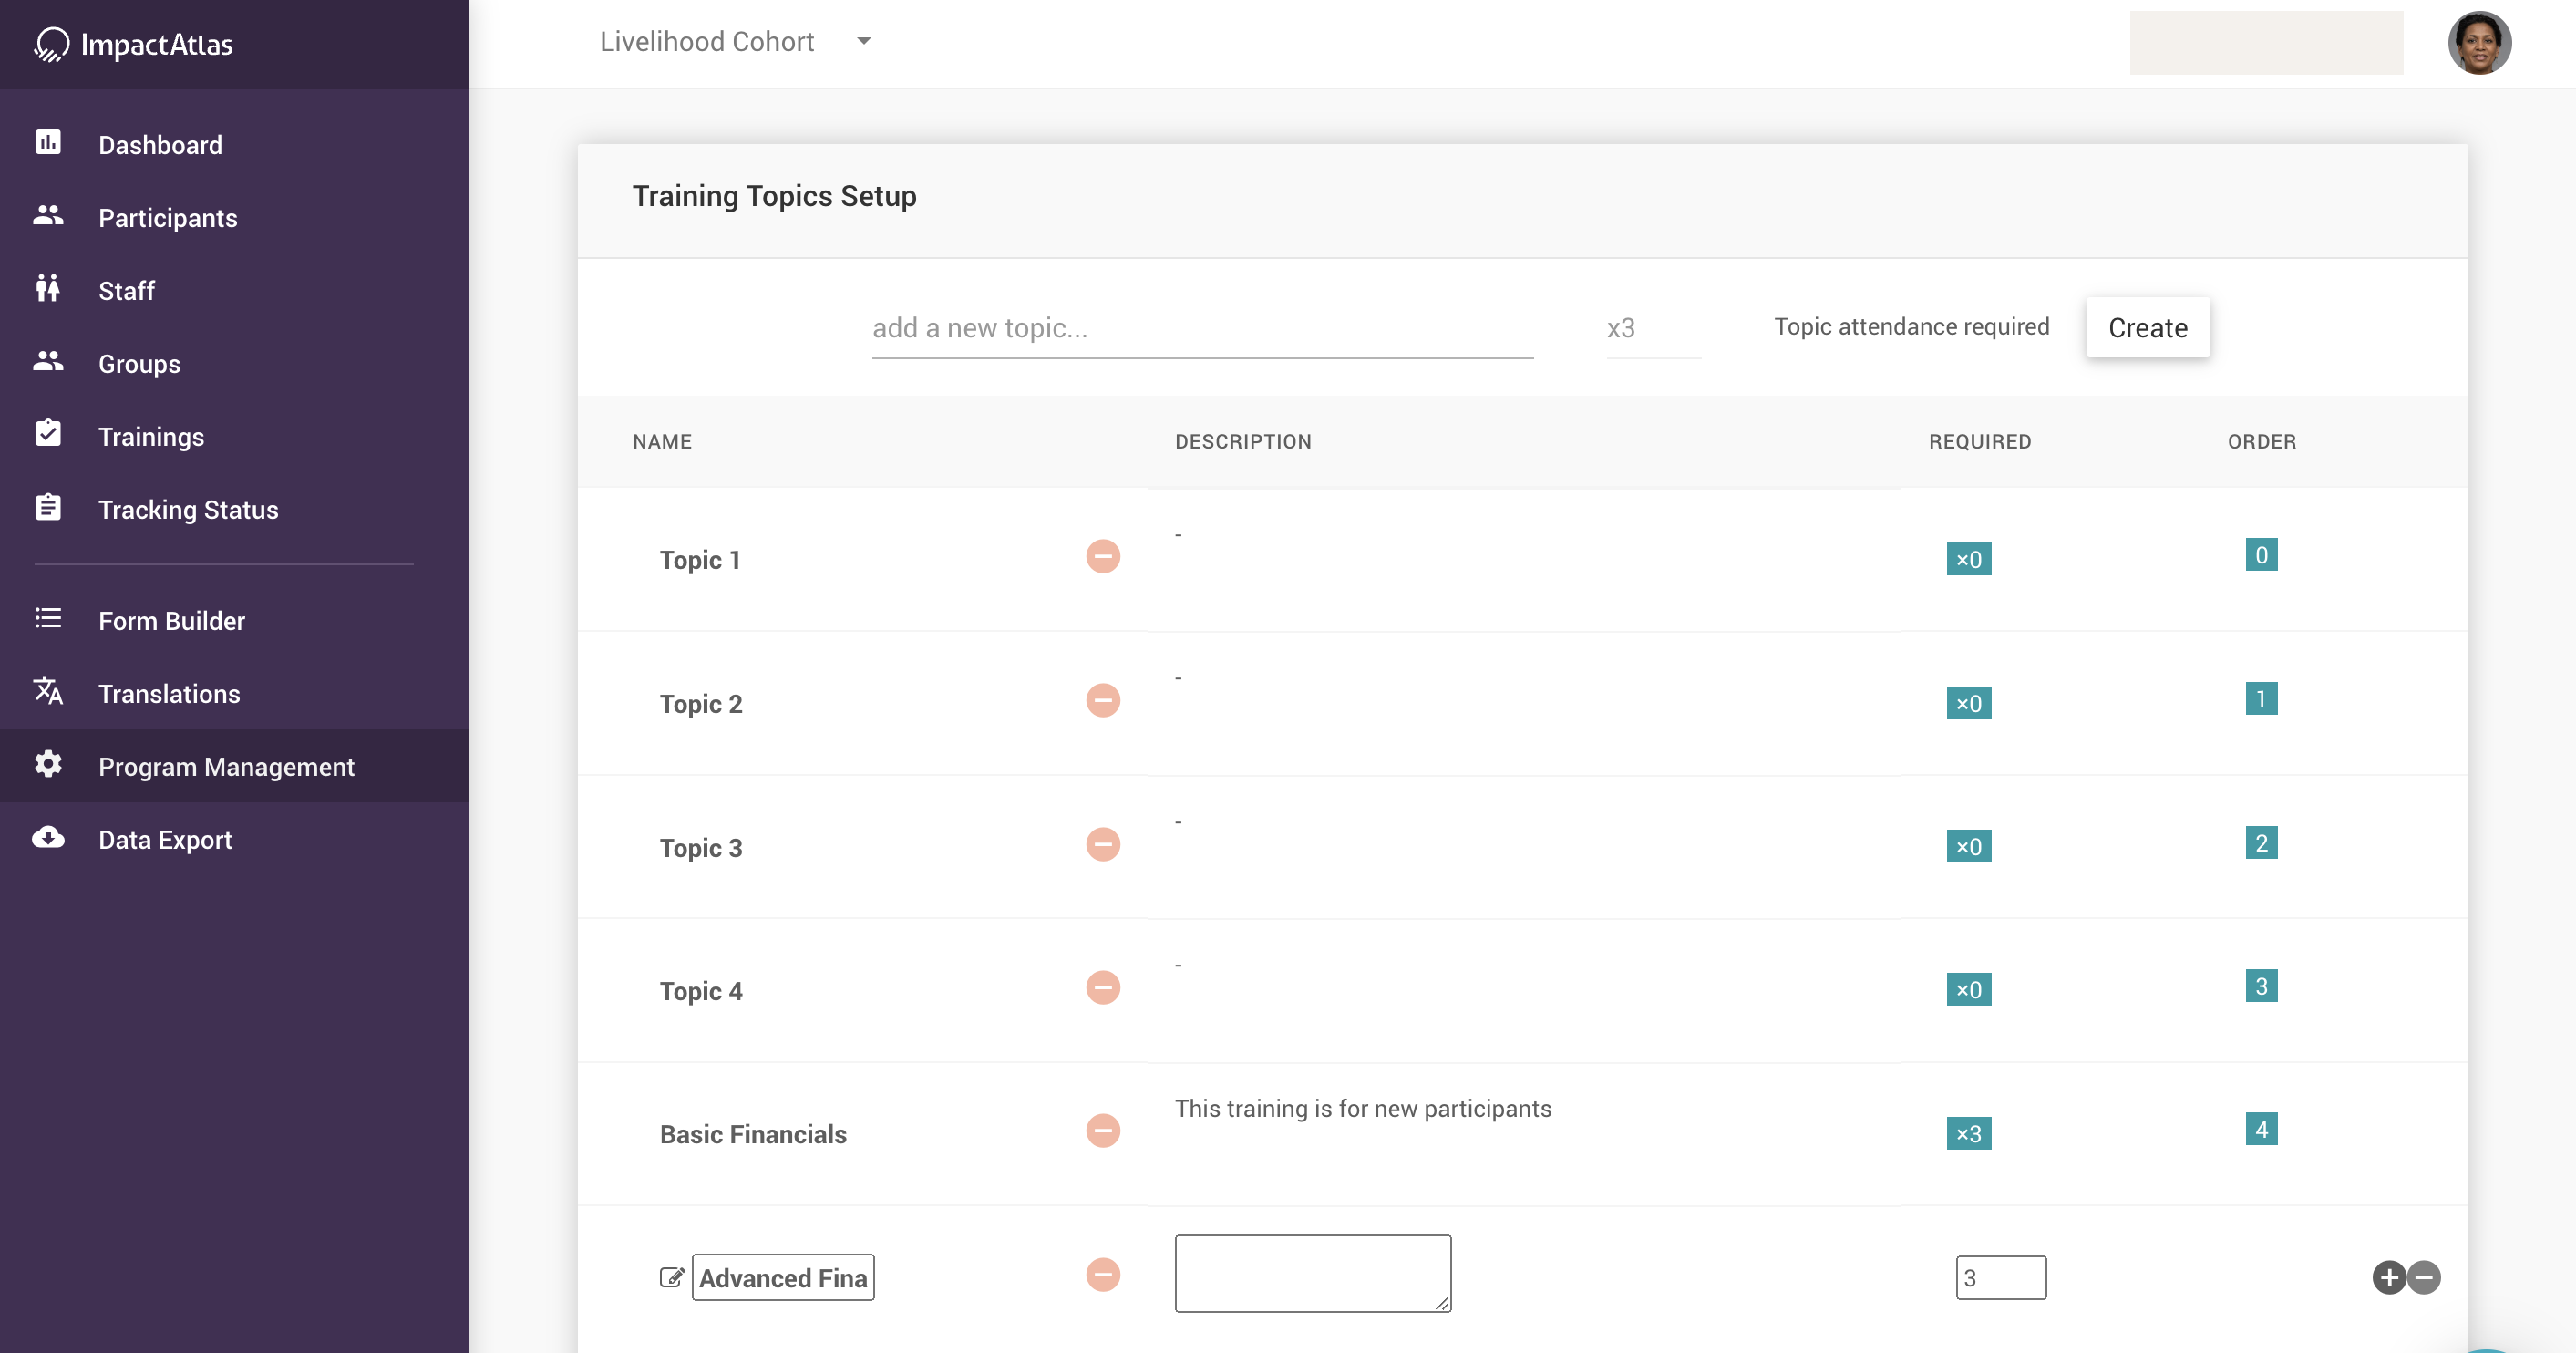Click the delete icon beside Topic 3
The width and height of the screenshot is (2576, 1353).
[x=1102, y=844]
